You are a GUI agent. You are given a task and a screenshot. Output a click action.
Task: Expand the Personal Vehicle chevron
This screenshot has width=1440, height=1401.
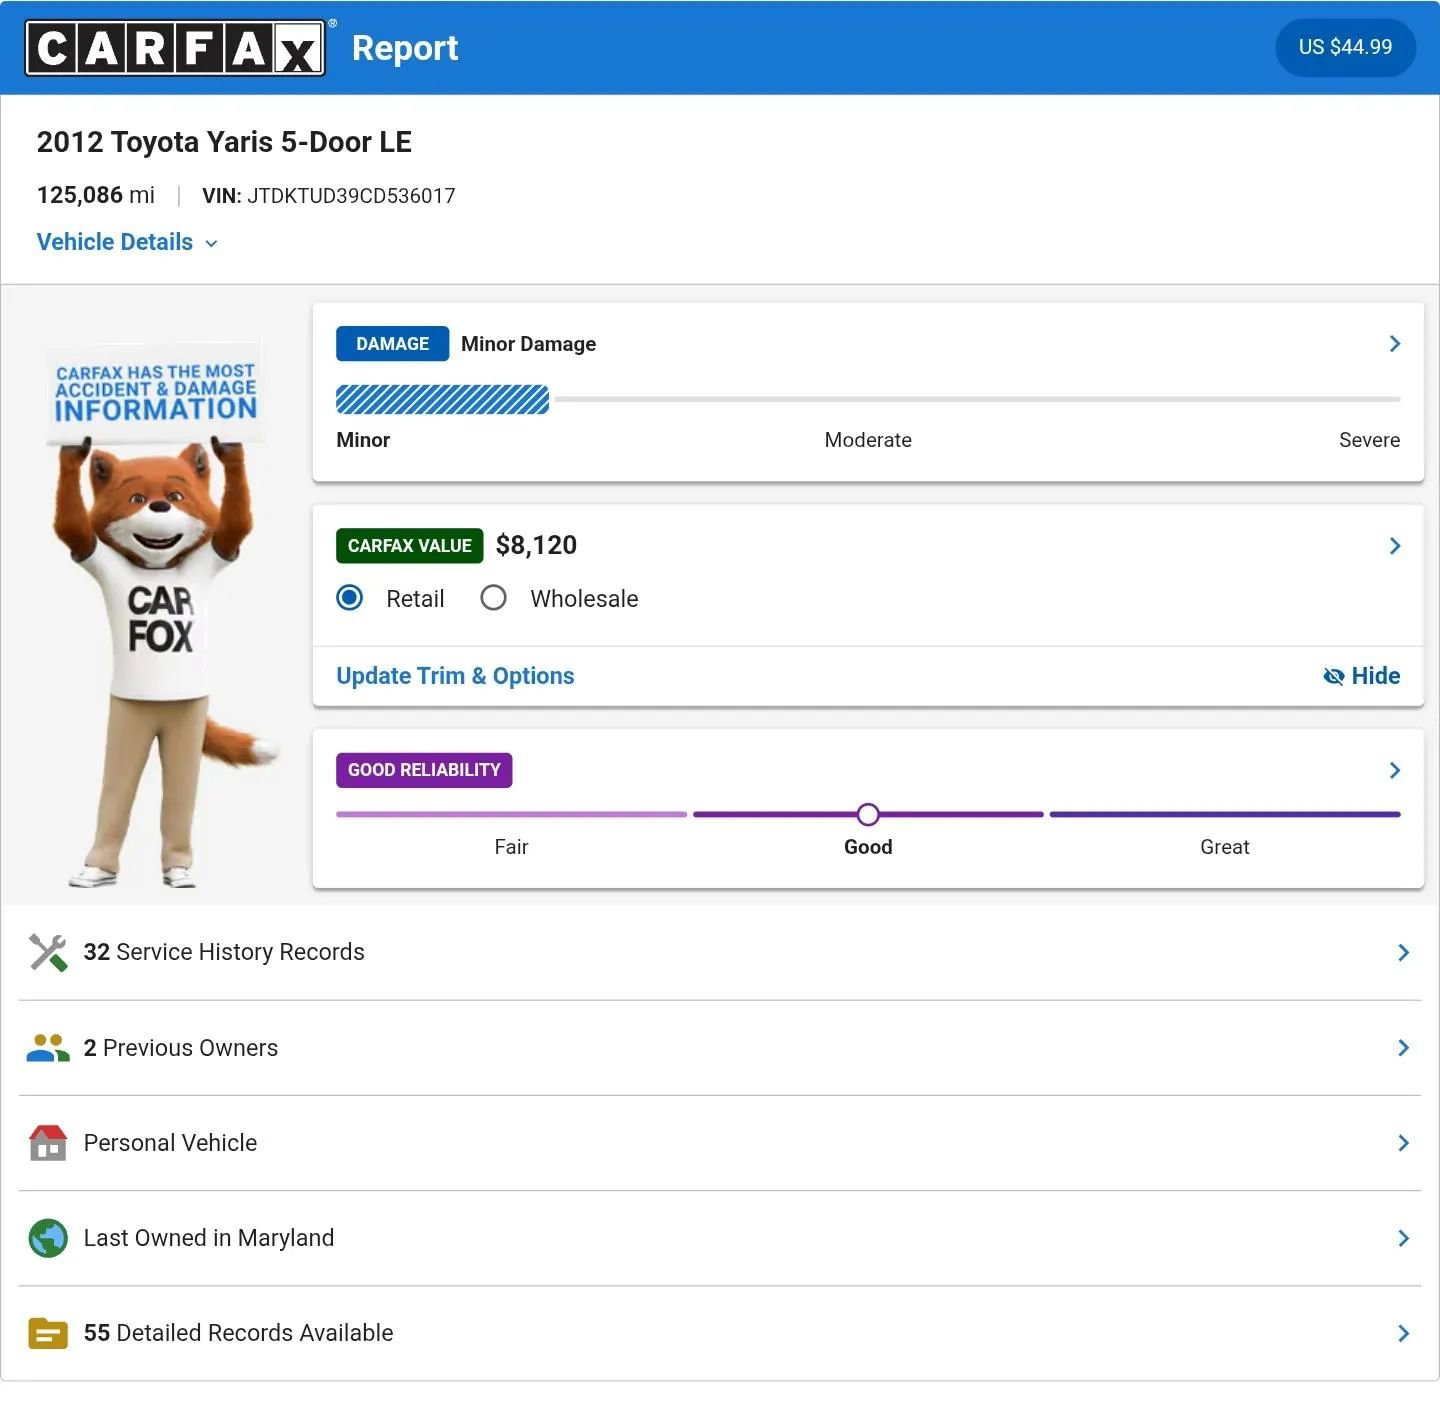tap(1404, 1143)
